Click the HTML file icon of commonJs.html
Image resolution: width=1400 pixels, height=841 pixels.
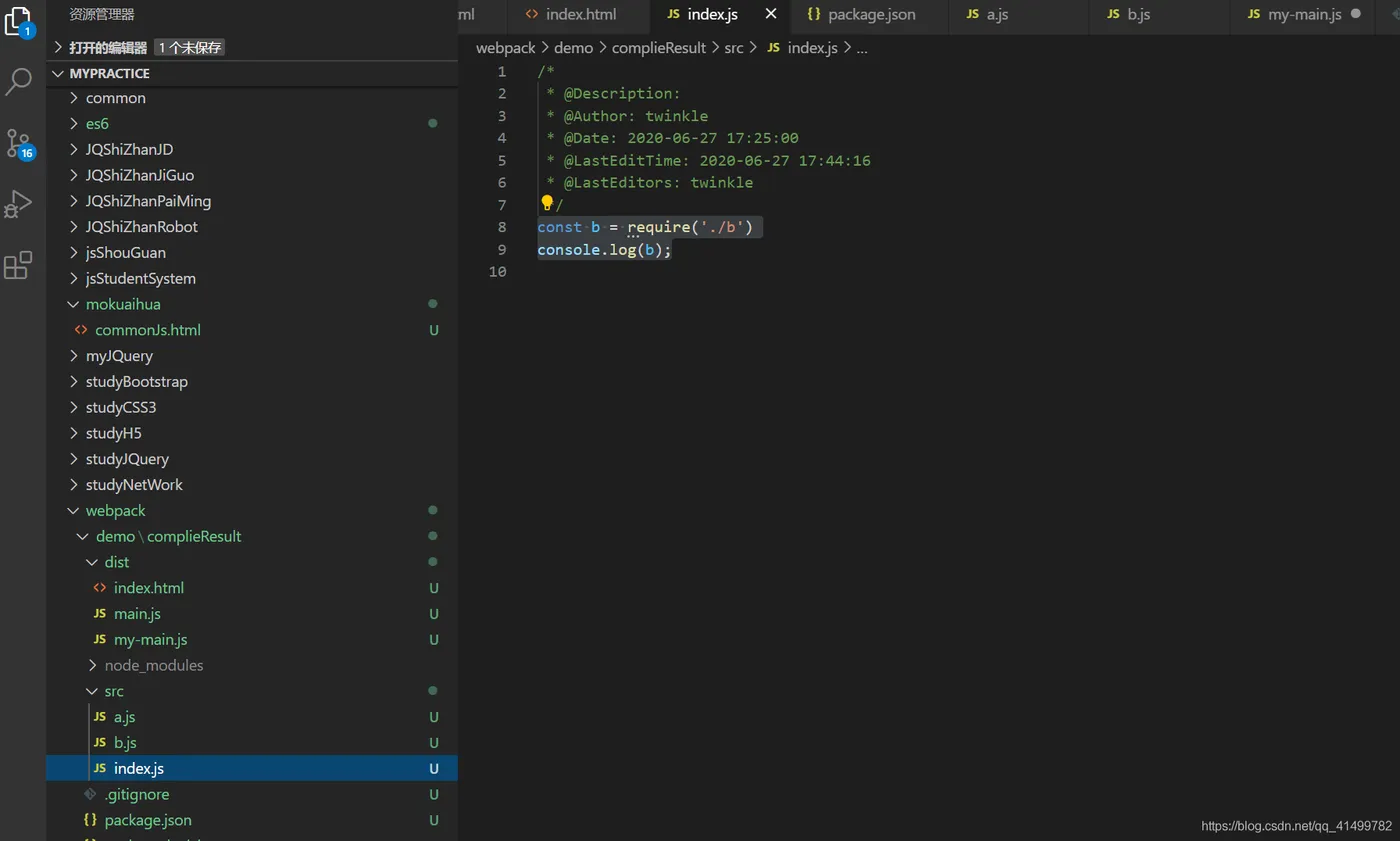tap(81, 330)
